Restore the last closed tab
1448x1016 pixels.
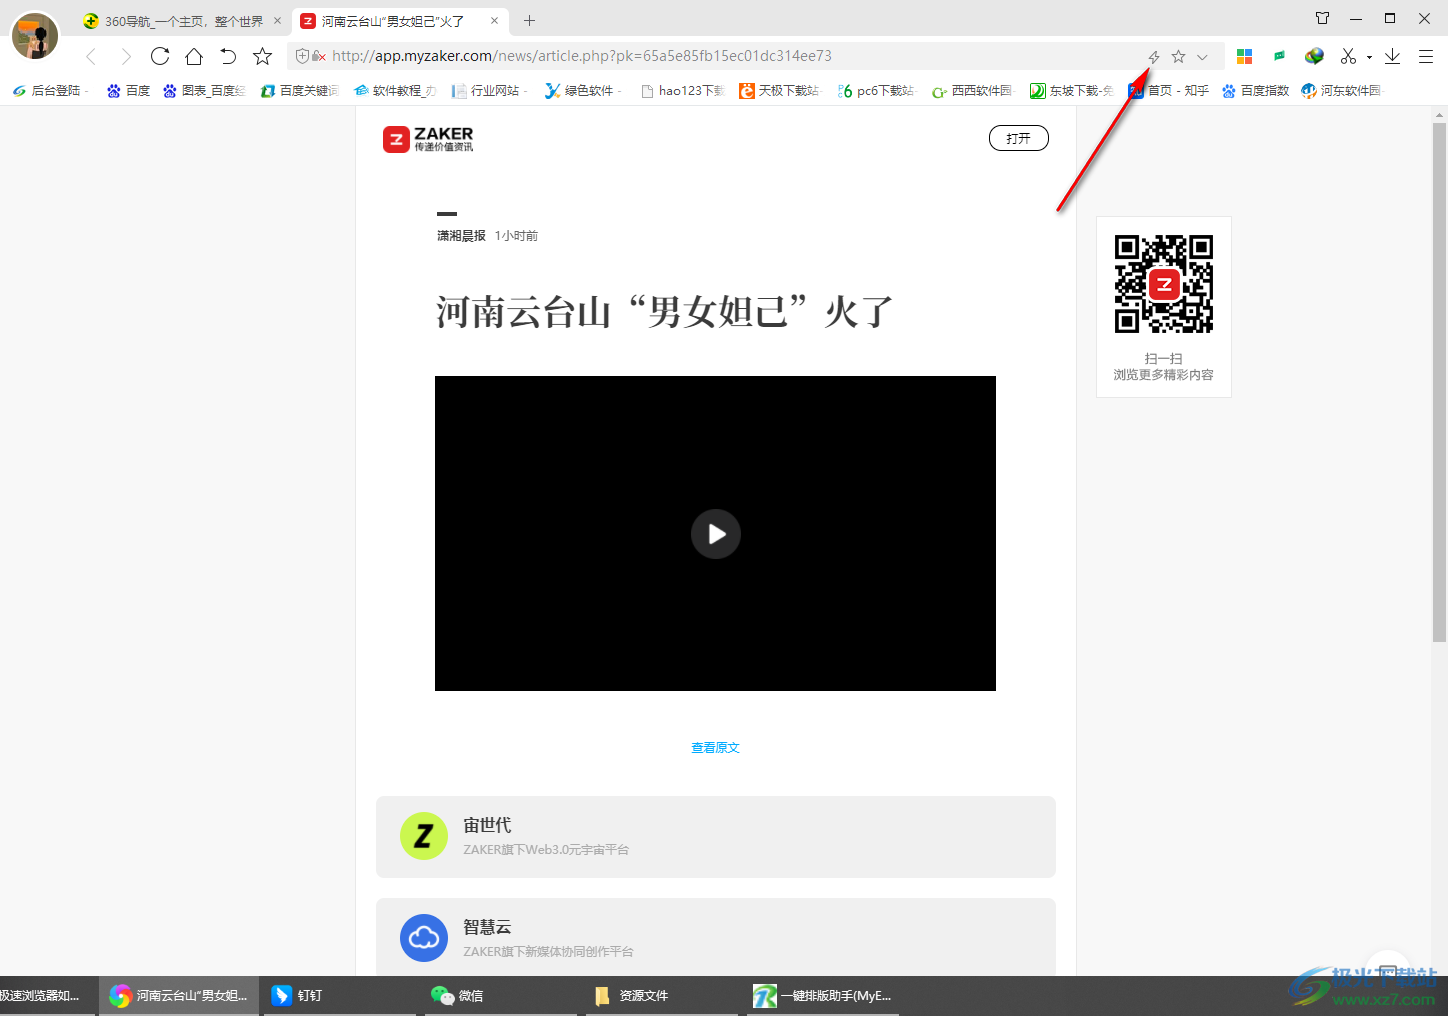point(228,56)
